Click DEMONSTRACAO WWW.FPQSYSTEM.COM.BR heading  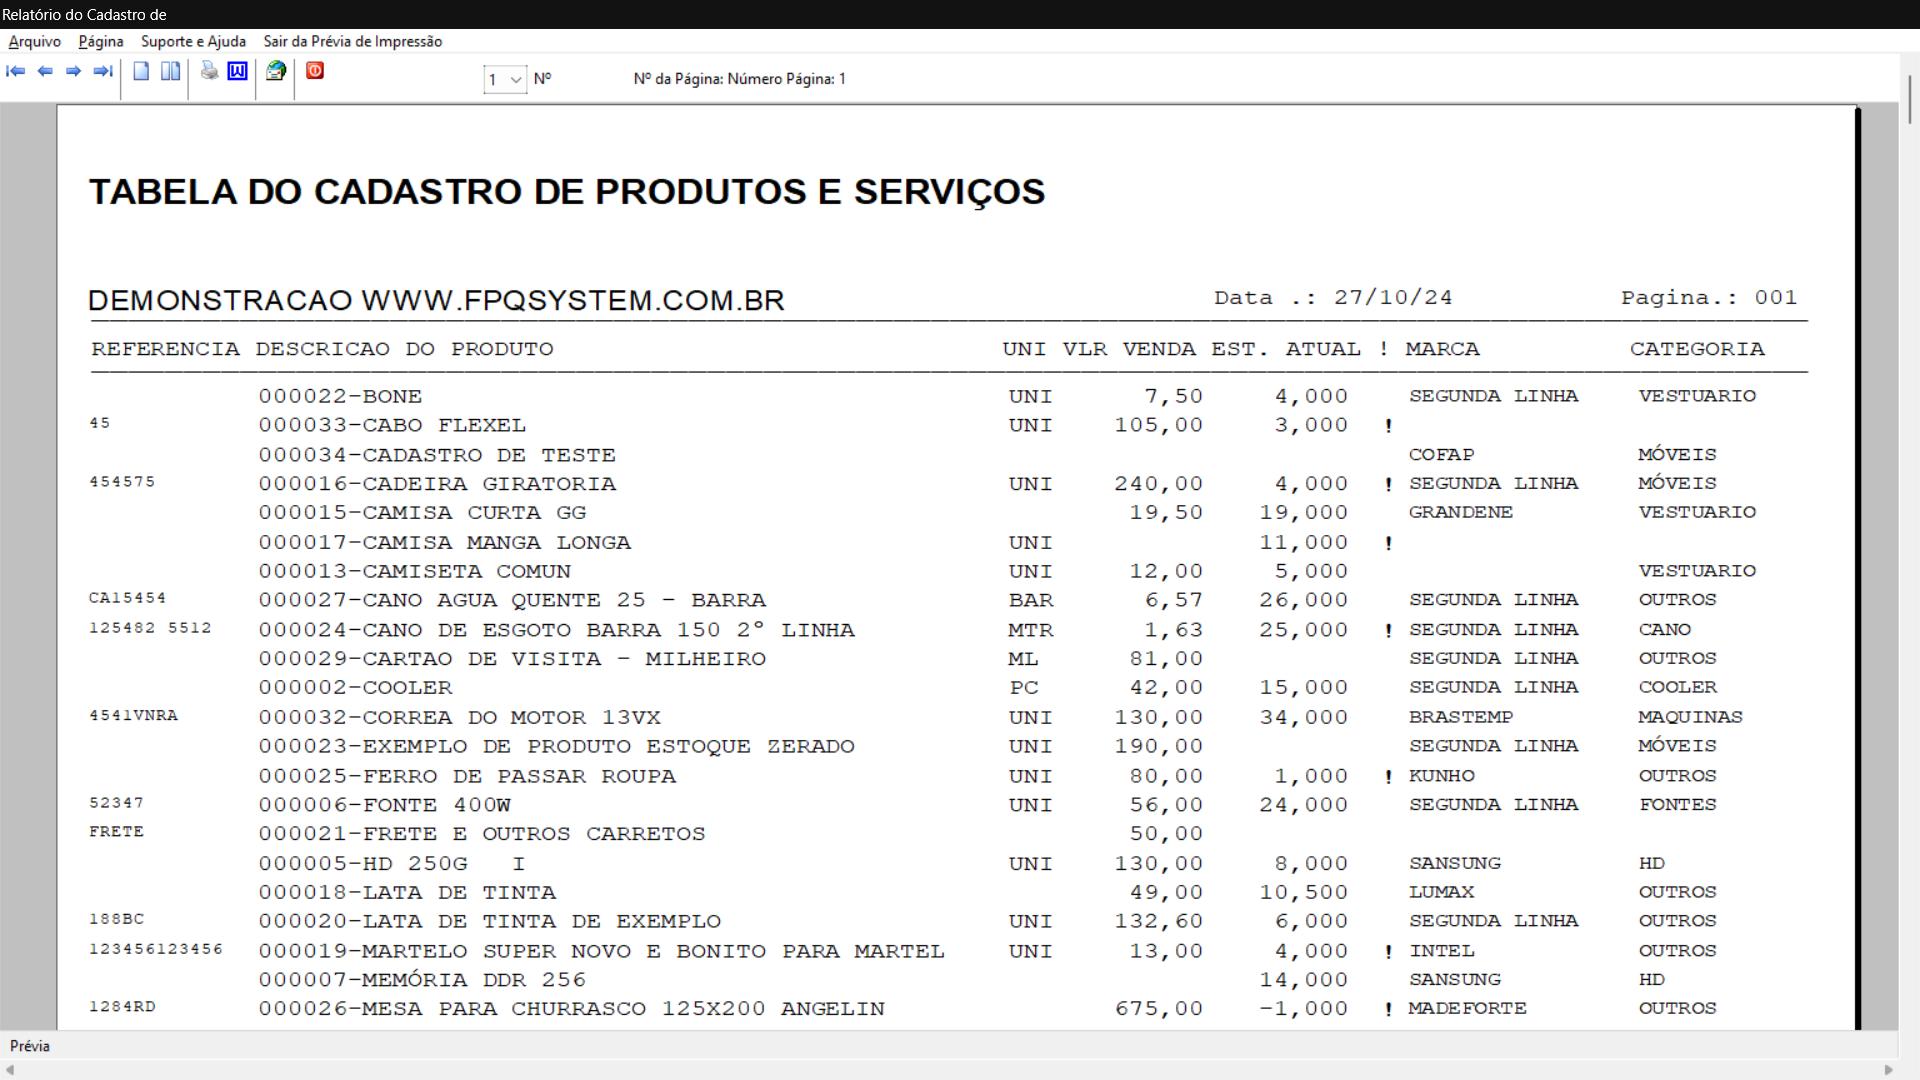(x=436, y=301)
